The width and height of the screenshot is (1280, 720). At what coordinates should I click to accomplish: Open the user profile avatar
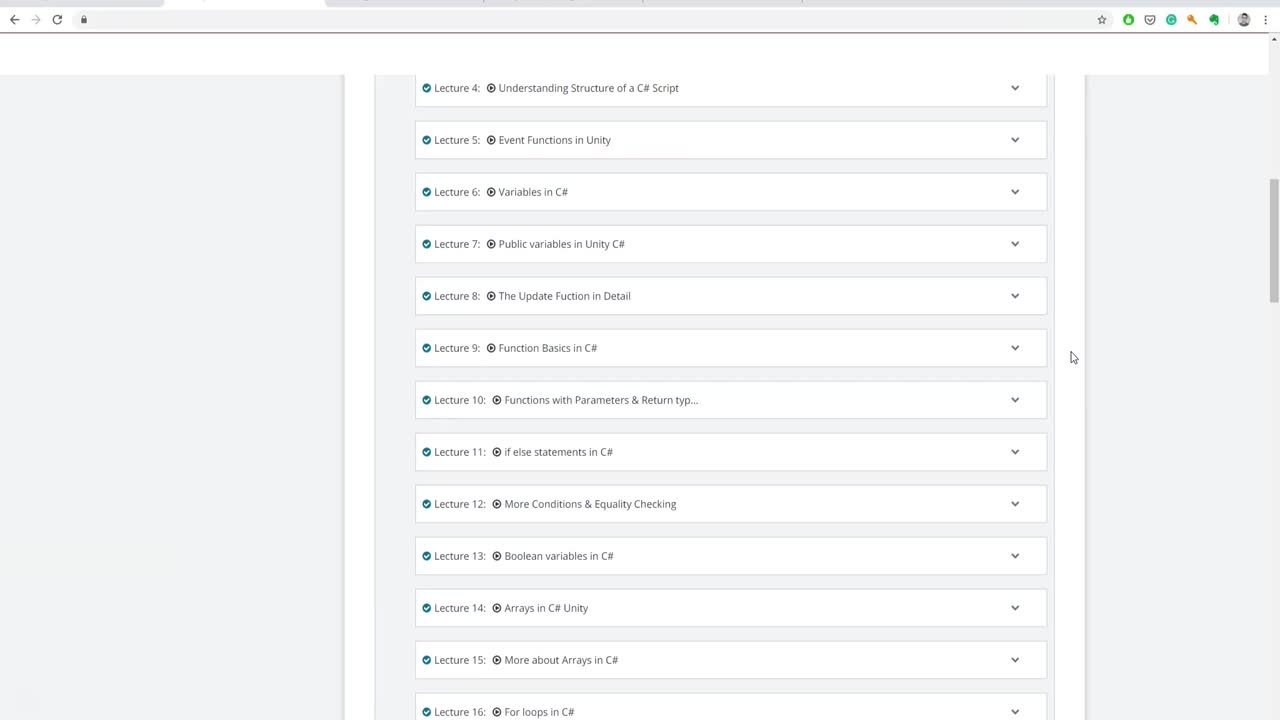click(1244, 19)
